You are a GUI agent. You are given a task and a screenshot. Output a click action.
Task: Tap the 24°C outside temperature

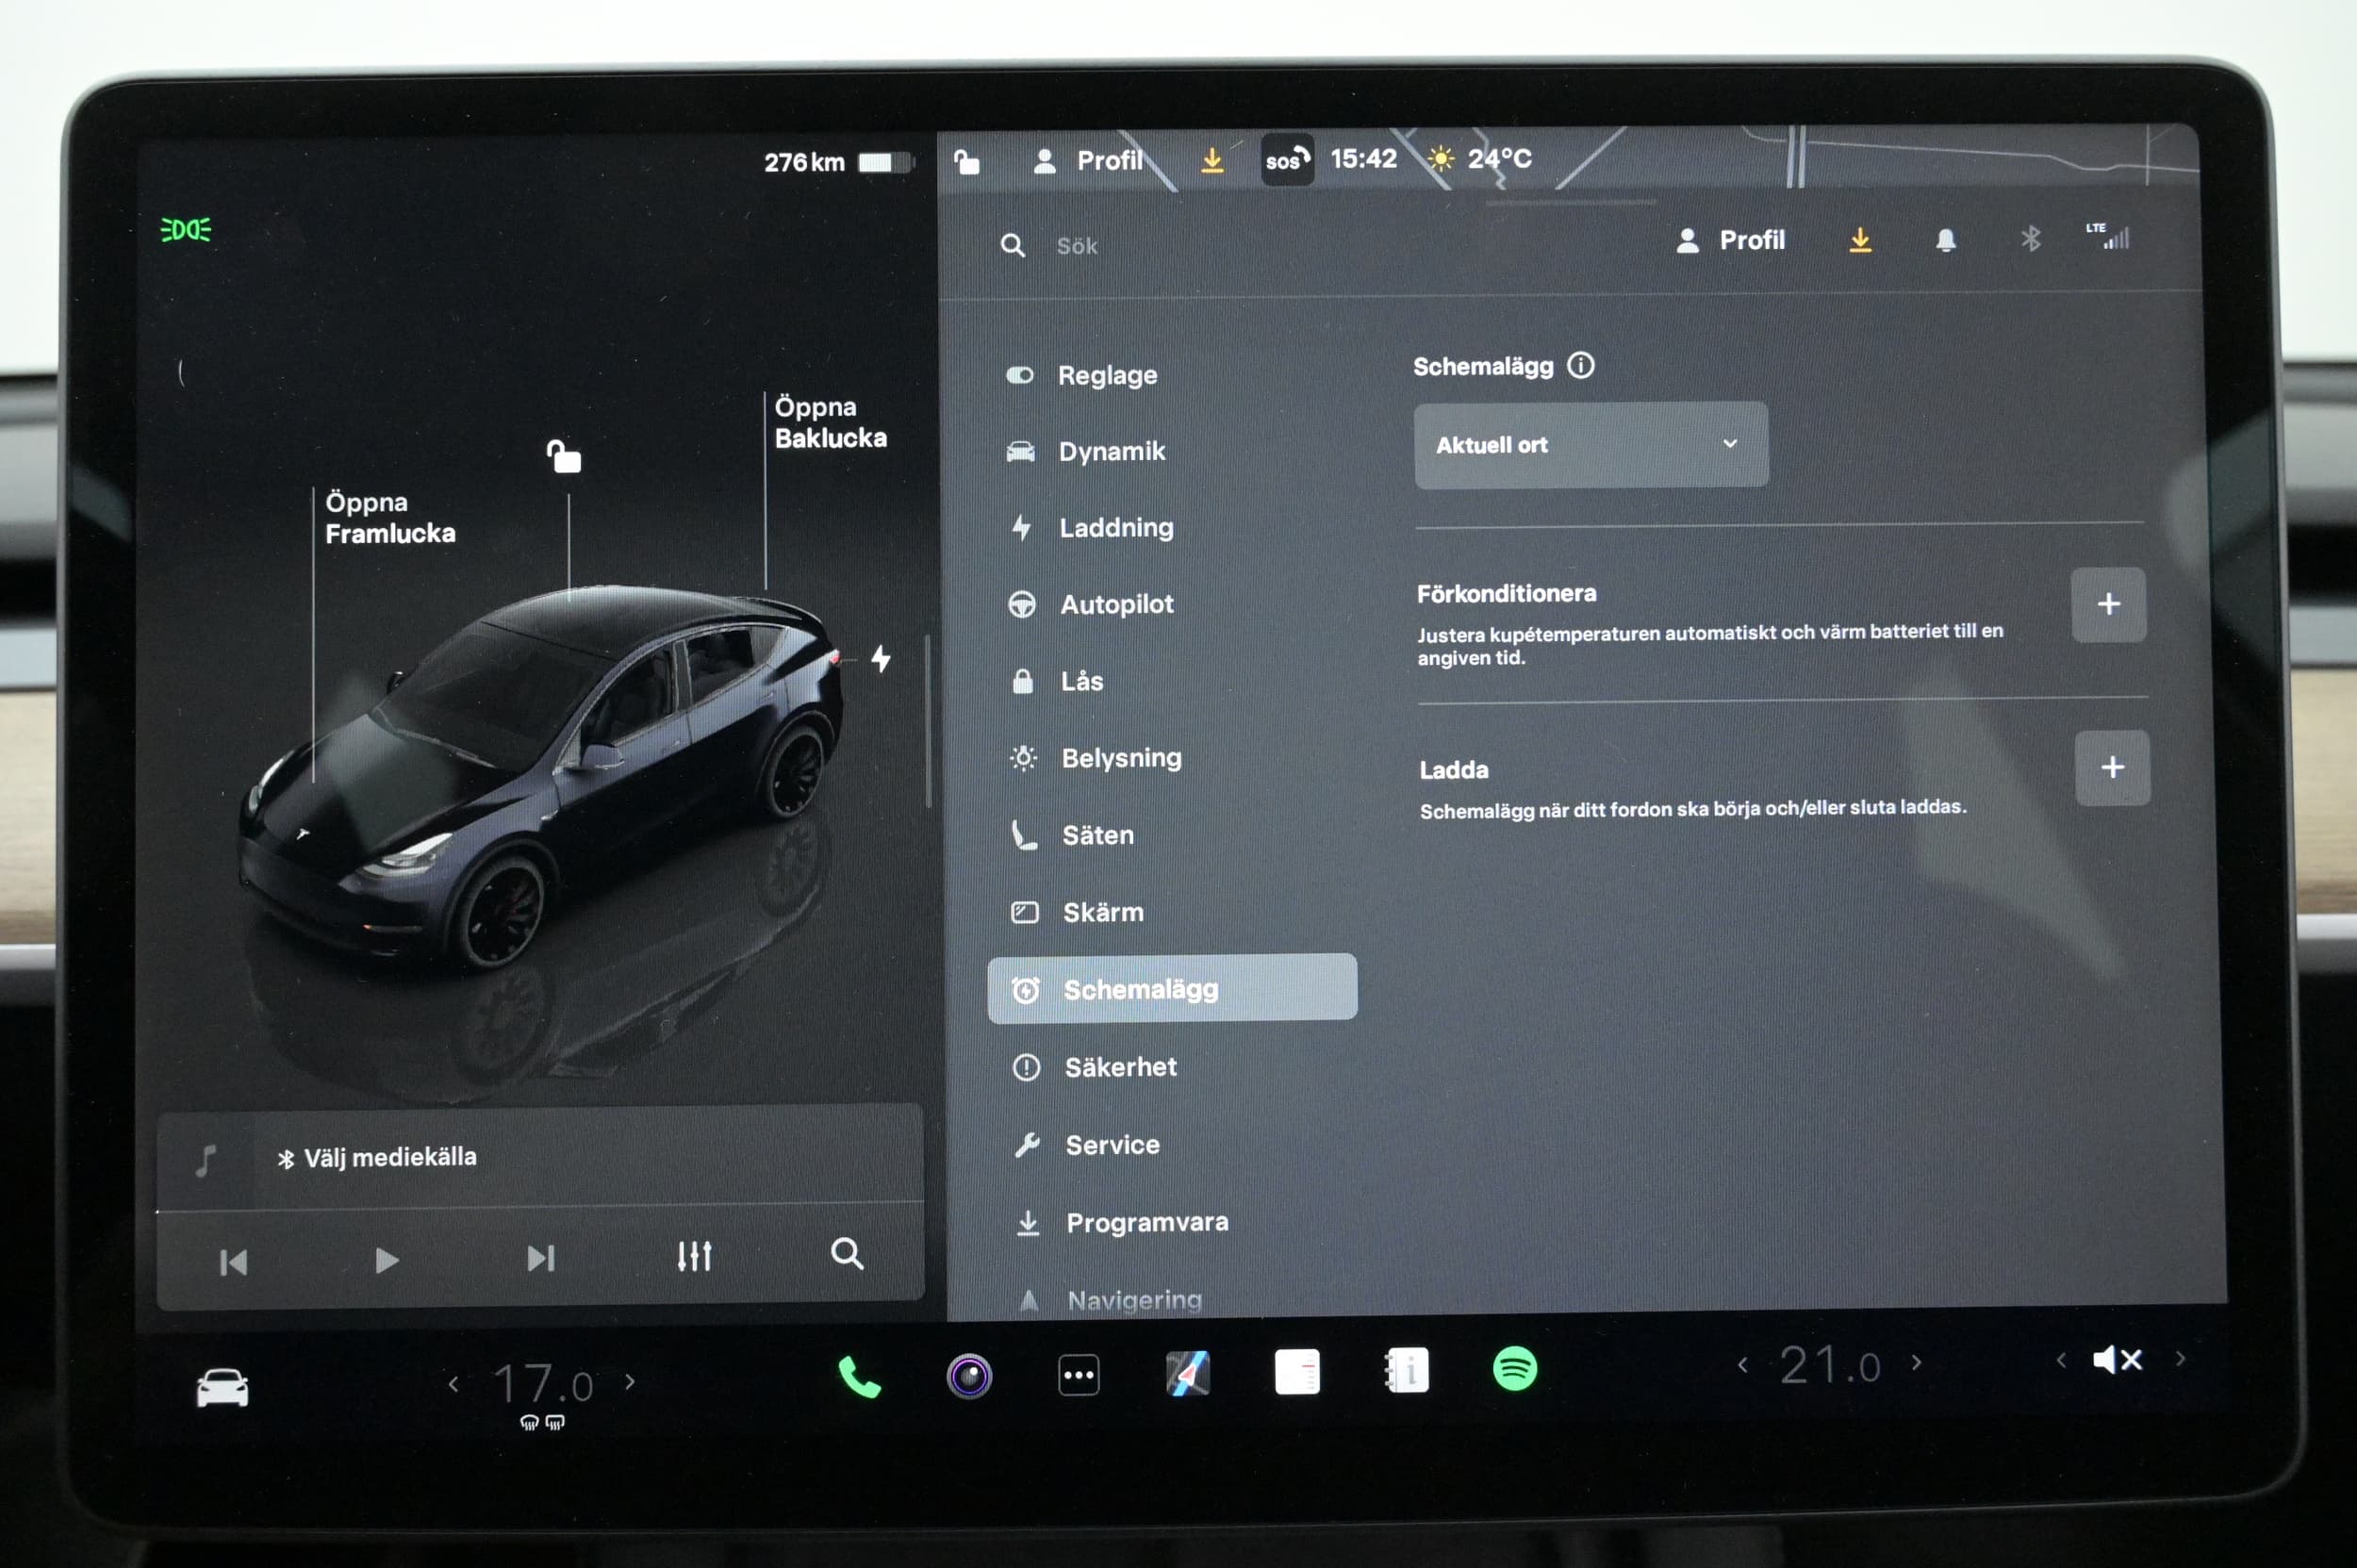pyautogui.click(x=1499, y=158)
